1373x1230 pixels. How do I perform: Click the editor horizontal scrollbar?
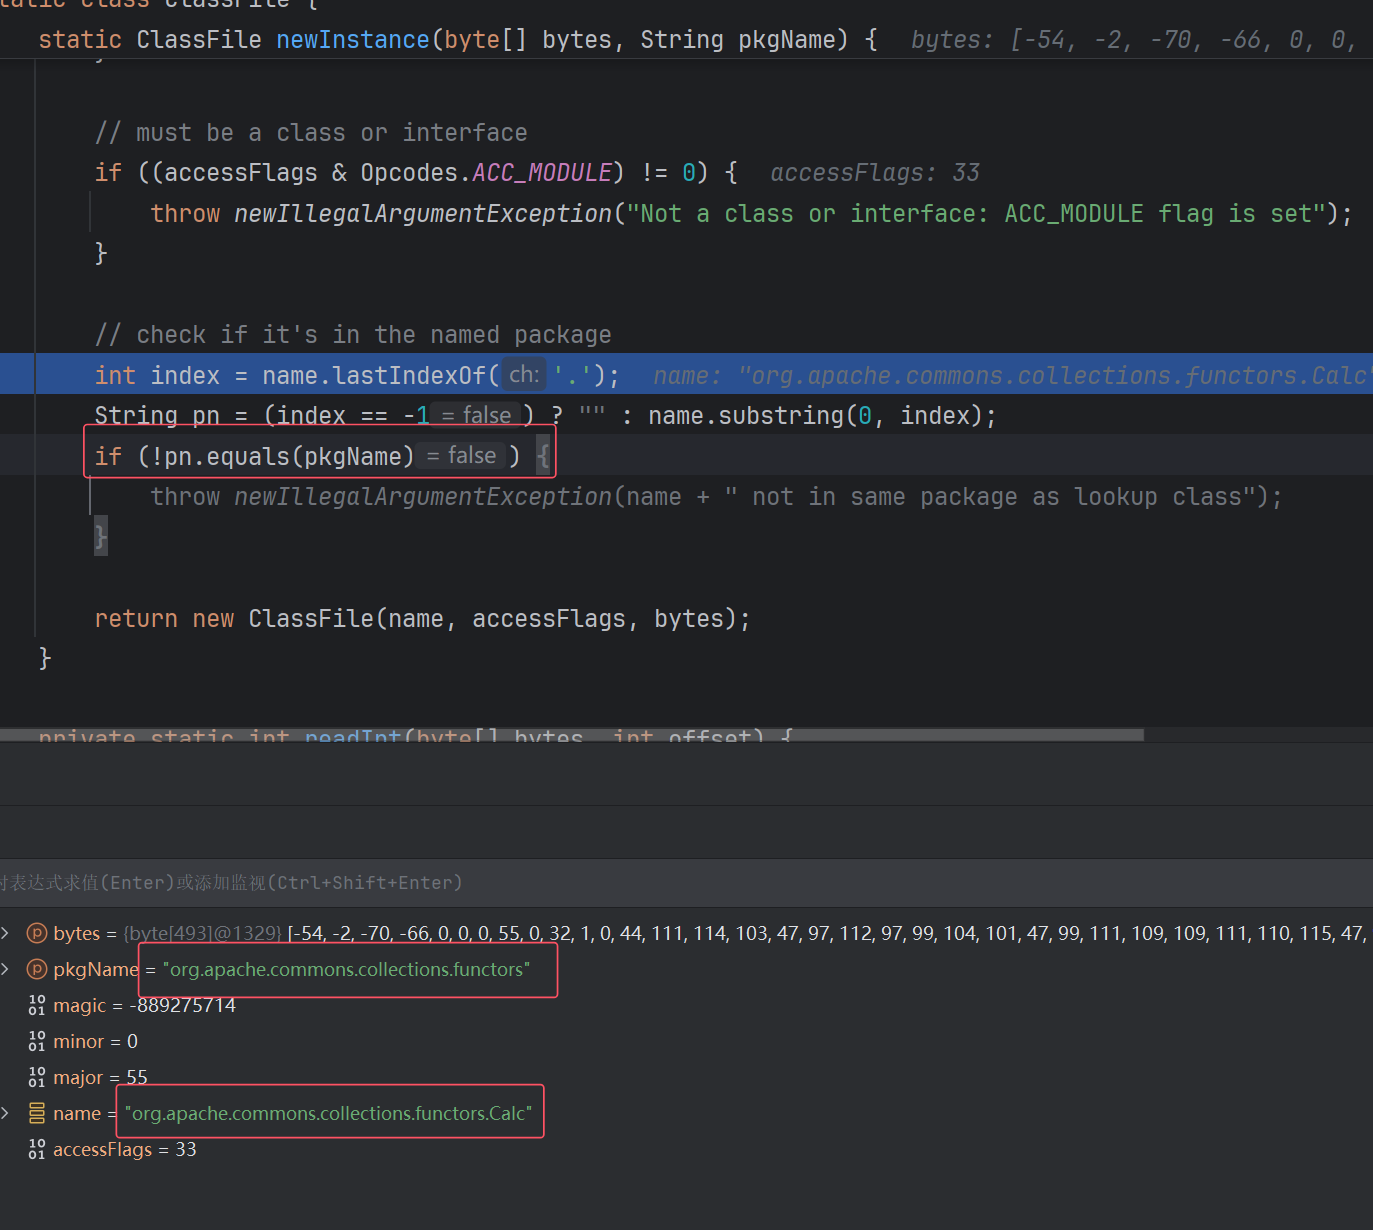click(x=570, y=735)
